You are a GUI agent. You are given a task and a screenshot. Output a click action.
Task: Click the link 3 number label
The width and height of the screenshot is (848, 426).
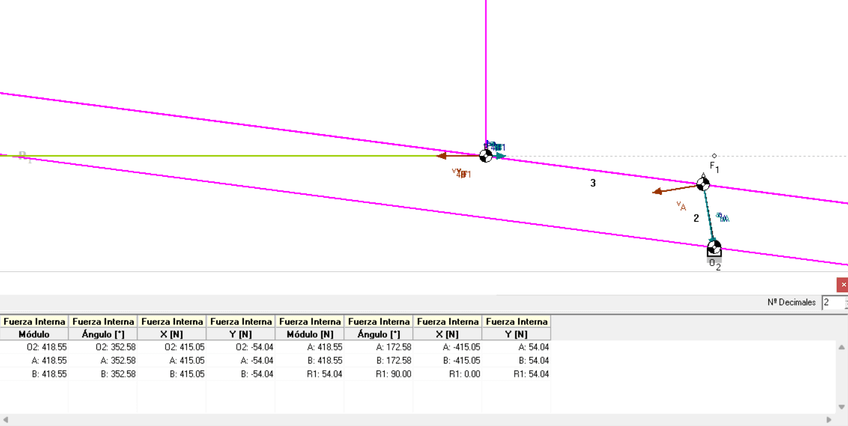click(x=593, y=183)
